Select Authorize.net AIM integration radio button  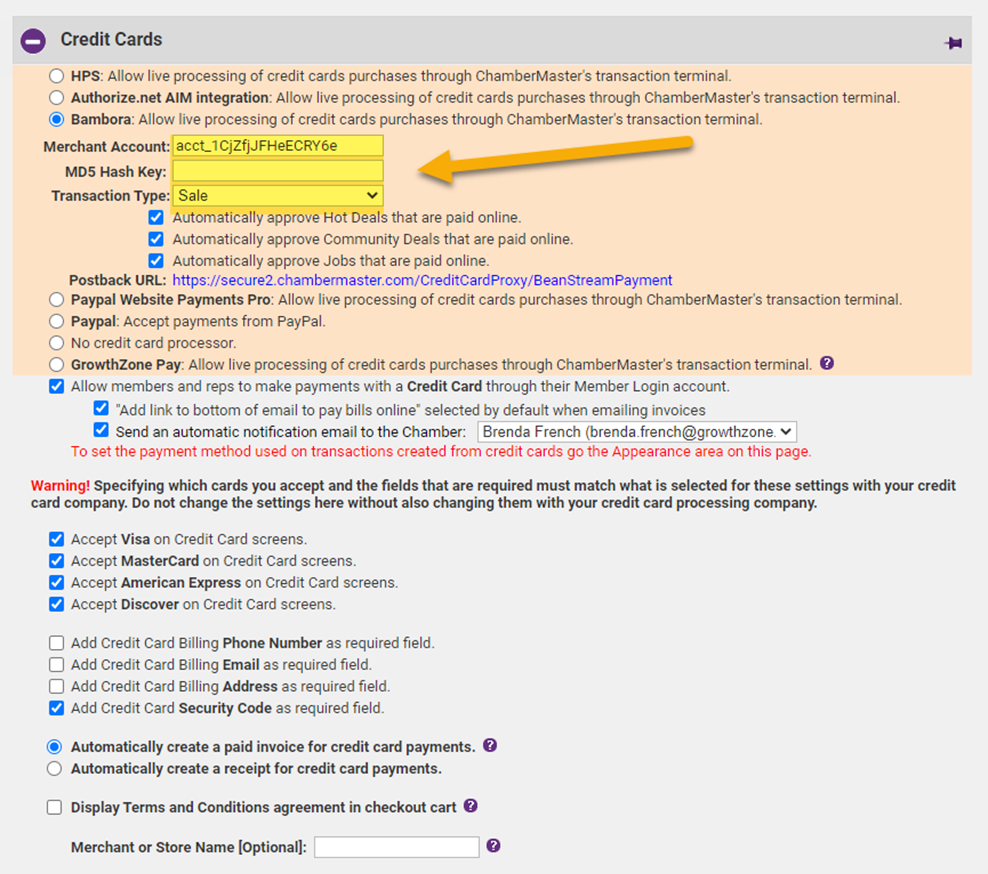click(x=57, y=98)
